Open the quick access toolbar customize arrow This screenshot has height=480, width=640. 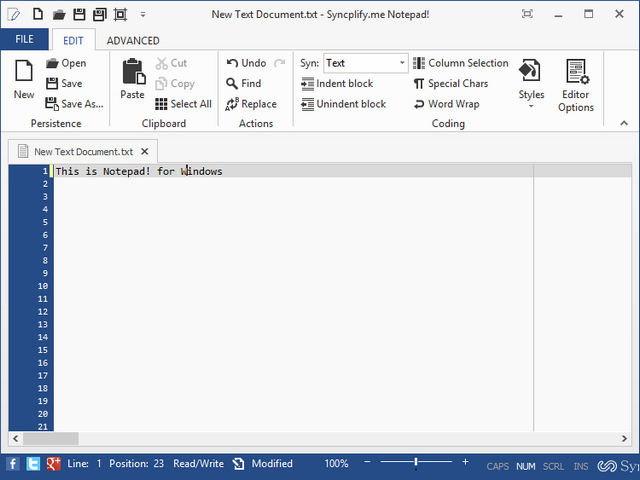coord(143,15)
